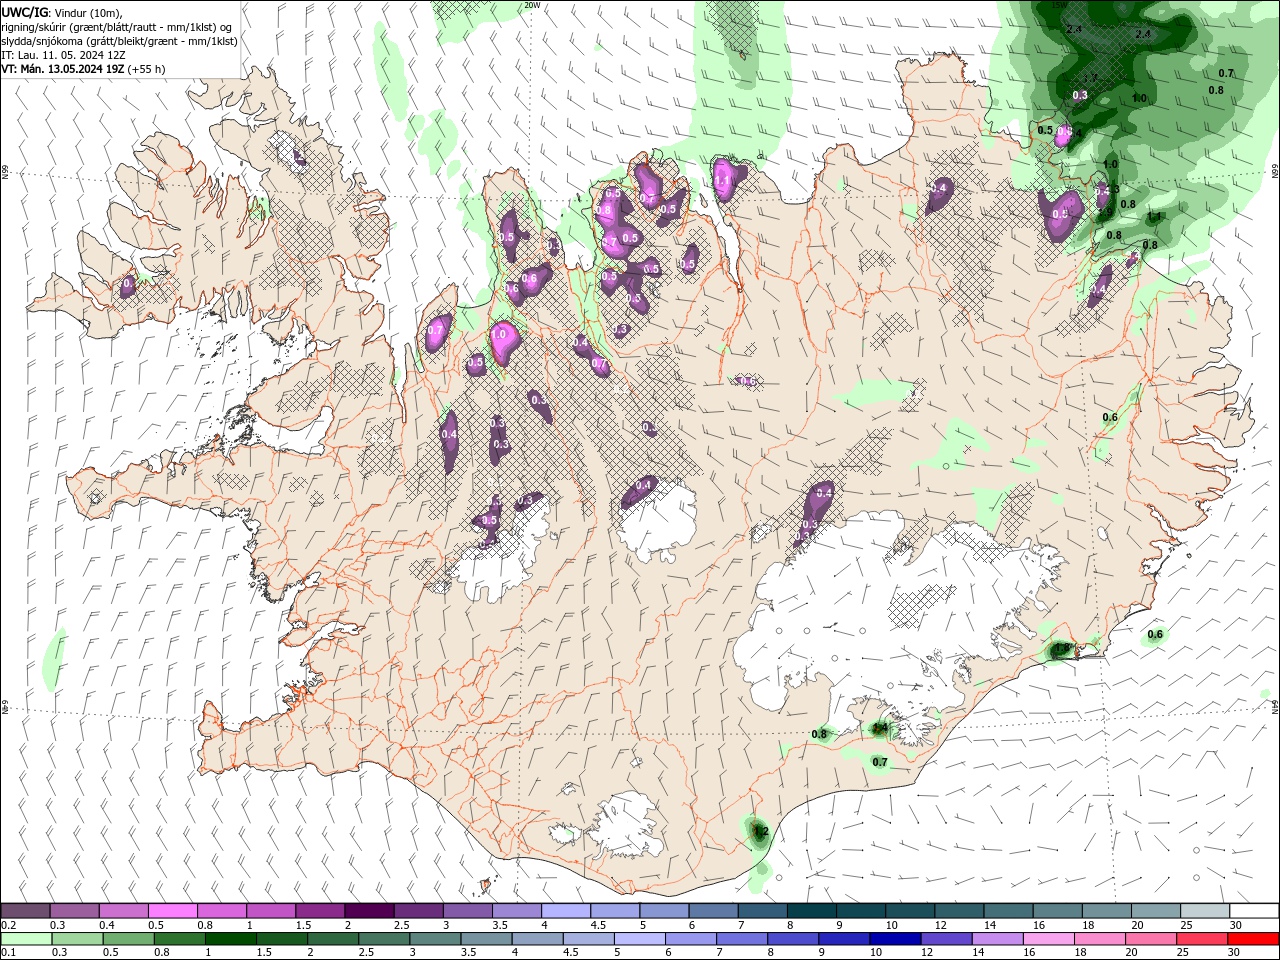The height and width of the screenshot is (960, 1280).
Task: Choose the deep navy 10 swatch, lower legend row
Action: pos(895,939)
